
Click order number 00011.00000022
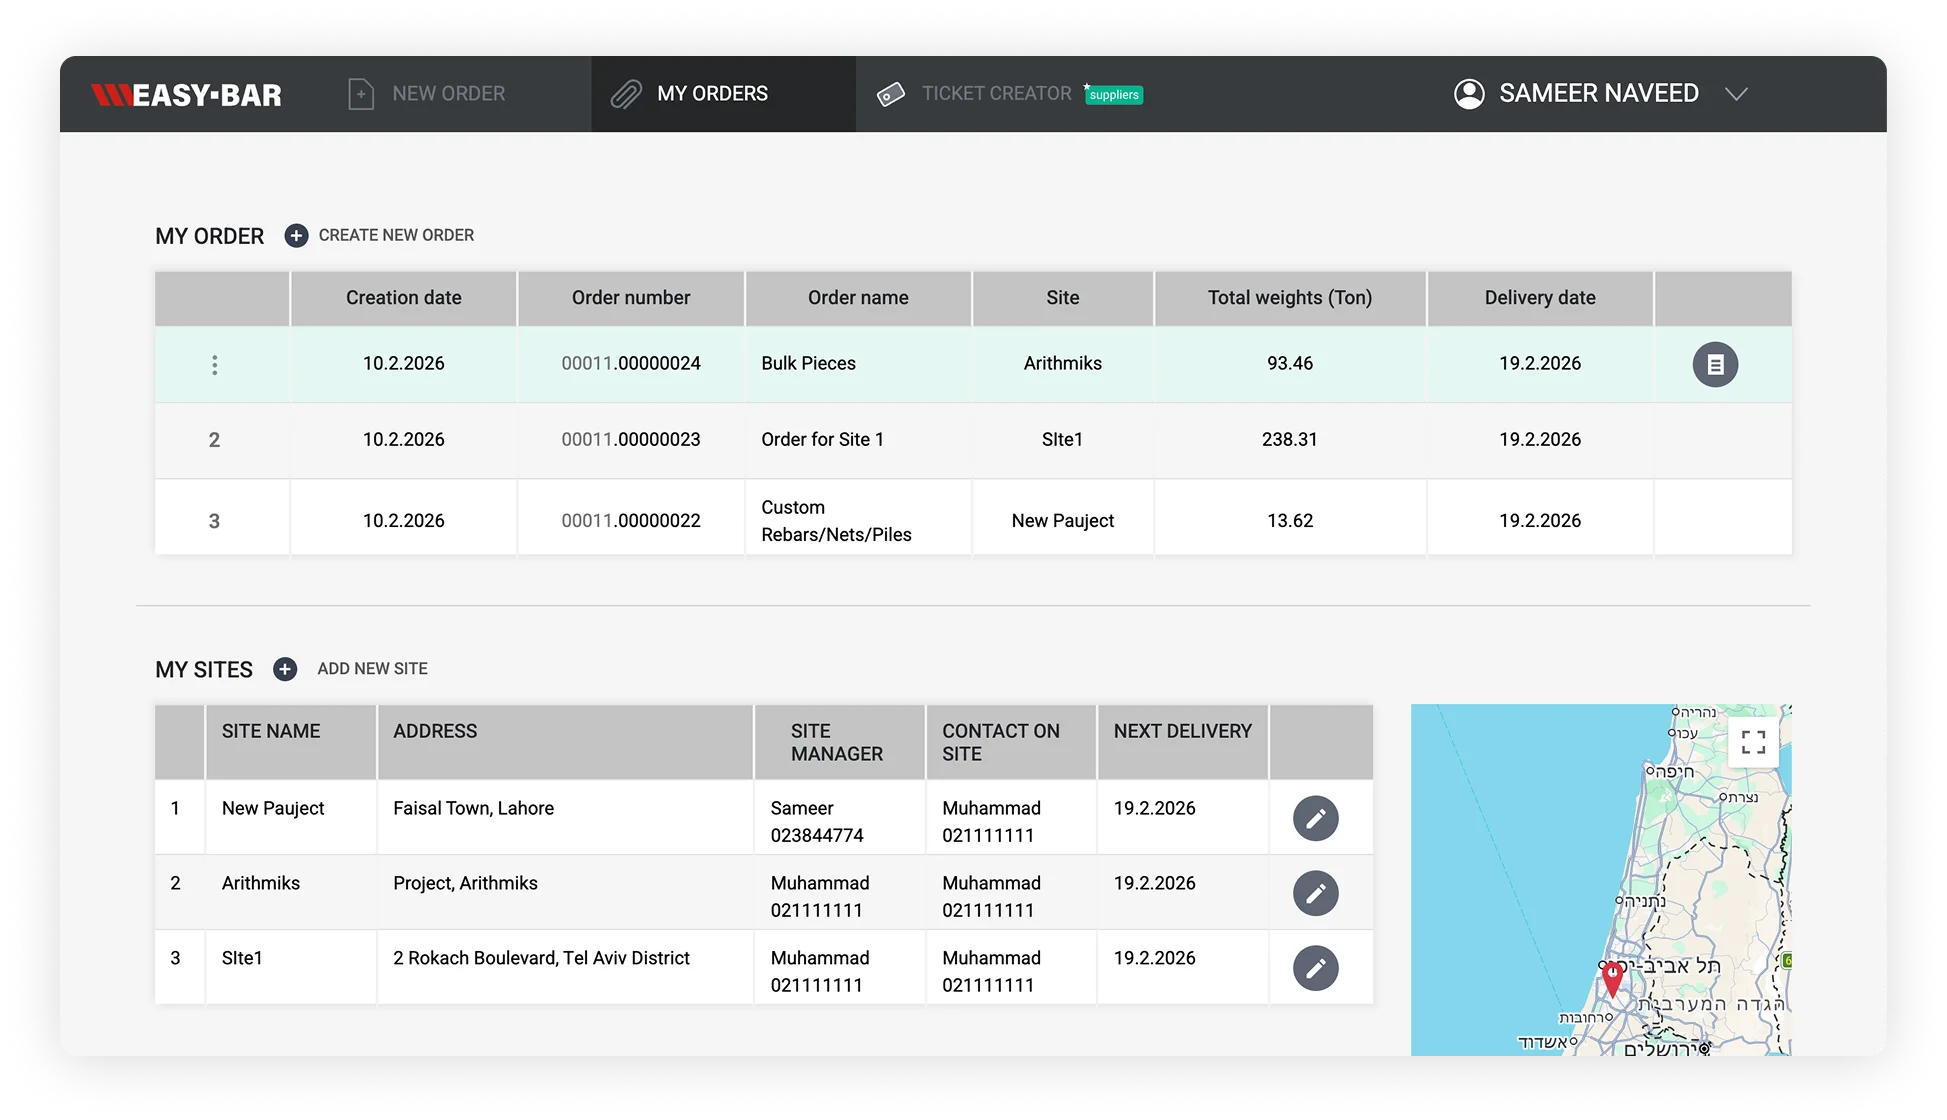(x=631, y=521)
